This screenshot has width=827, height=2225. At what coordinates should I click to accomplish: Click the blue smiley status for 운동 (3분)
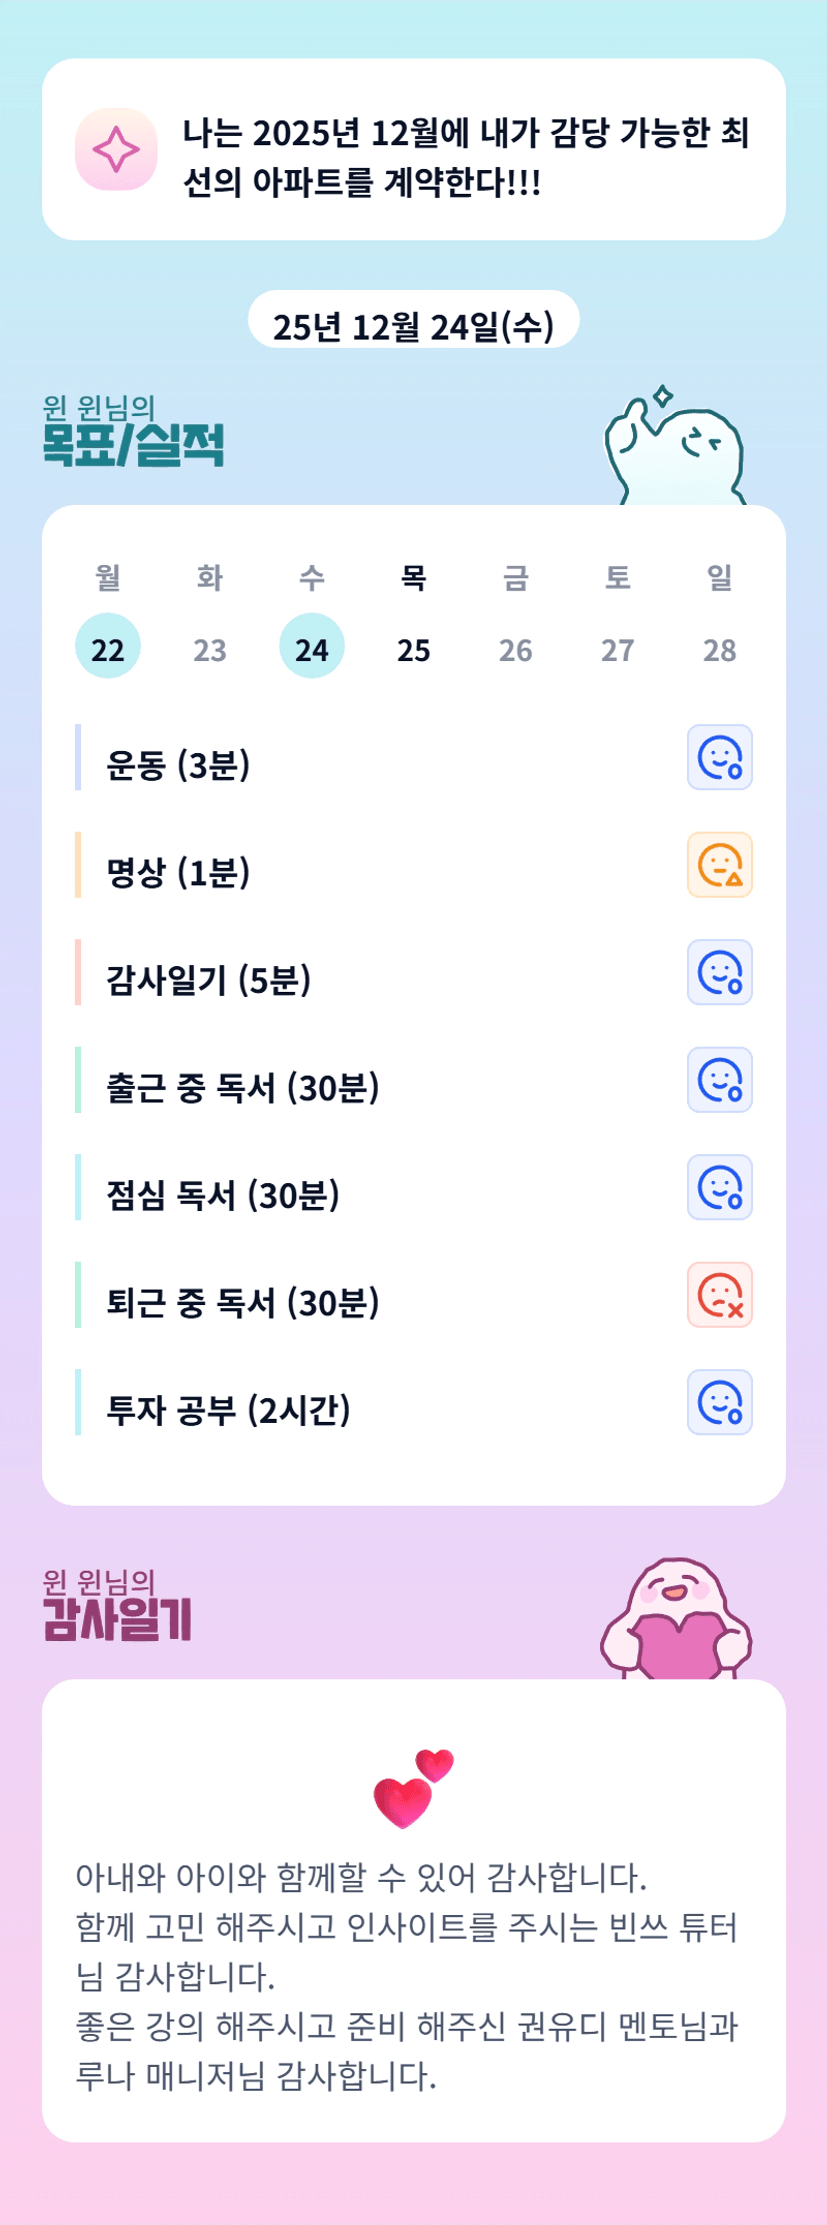pos(719,757)
